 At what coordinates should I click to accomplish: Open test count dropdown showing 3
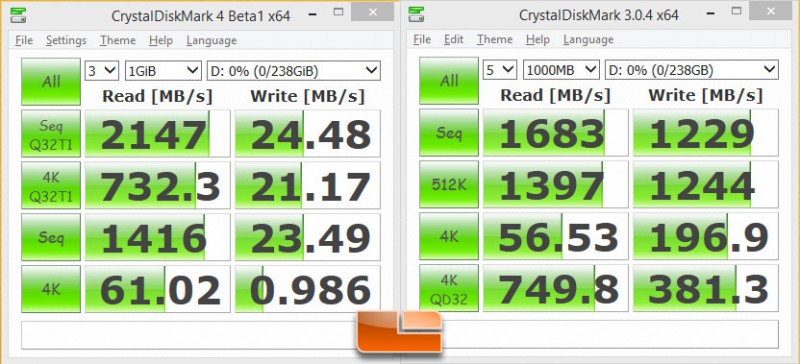(x=102, y=71)
